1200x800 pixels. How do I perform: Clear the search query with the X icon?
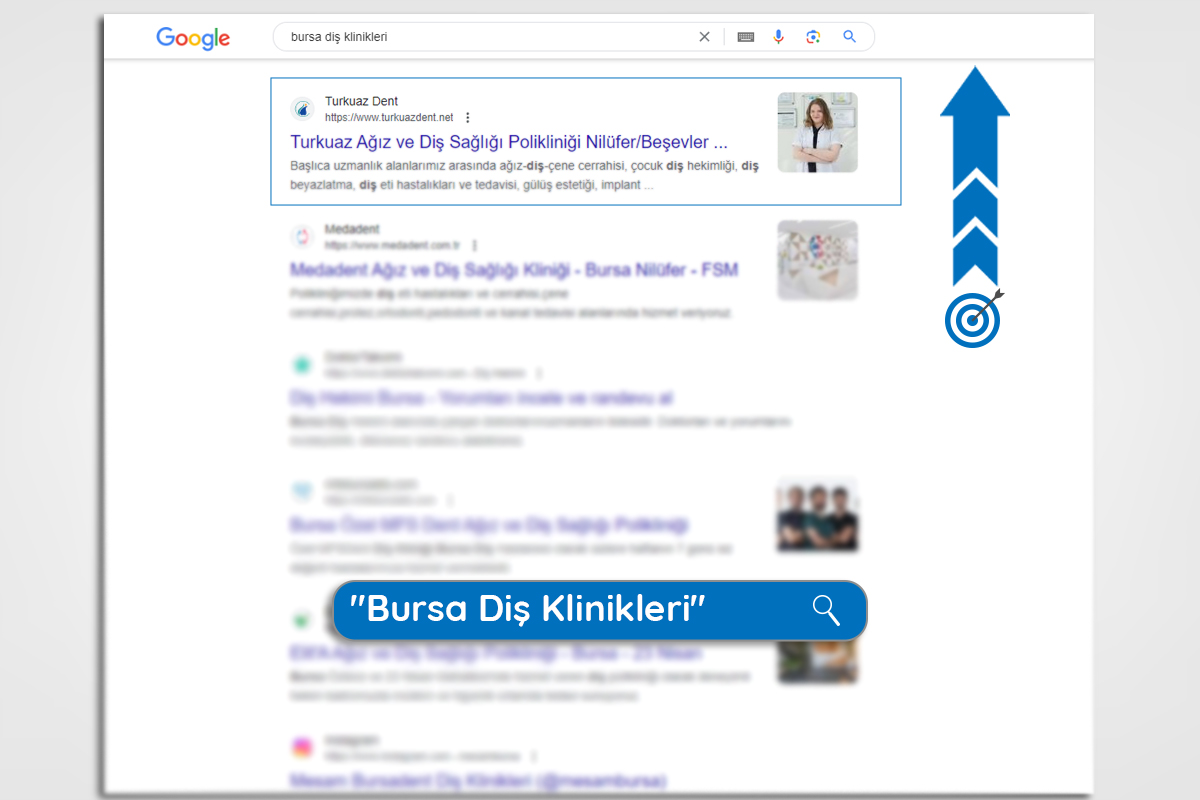[704, 37]
